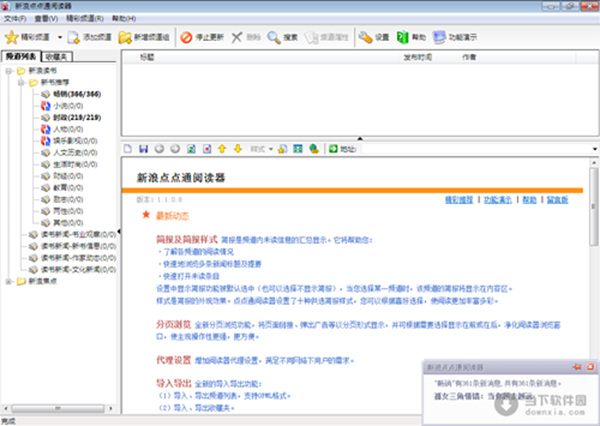Click the globe open-in-browser icon
600x426 pixels.
[x=314, y=149]
